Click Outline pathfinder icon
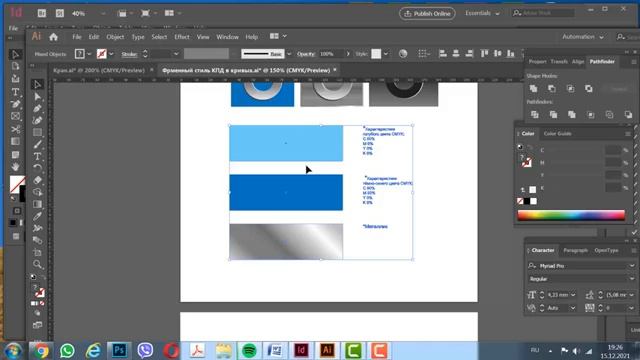This screenshot has height=360, width=640. pyautogui.click(x=609, y=115)
